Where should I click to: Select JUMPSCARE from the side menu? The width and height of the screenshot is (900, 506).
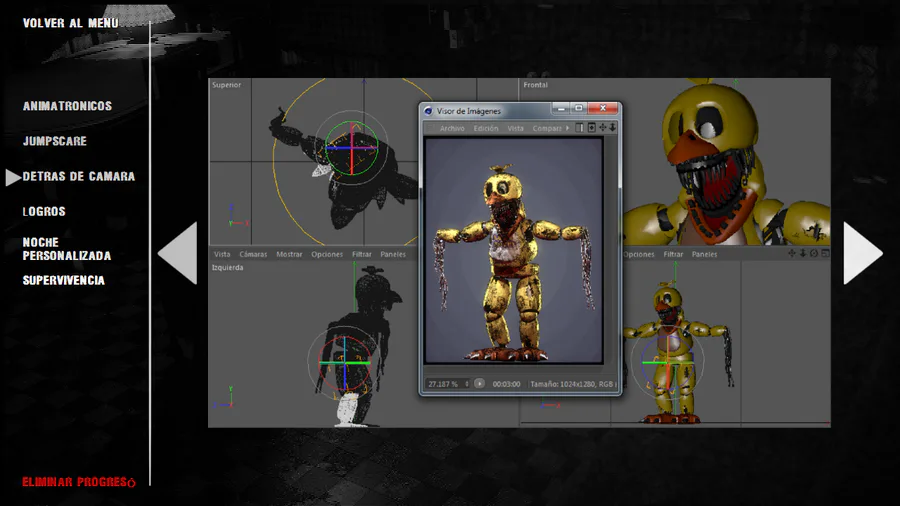(55, 141)
